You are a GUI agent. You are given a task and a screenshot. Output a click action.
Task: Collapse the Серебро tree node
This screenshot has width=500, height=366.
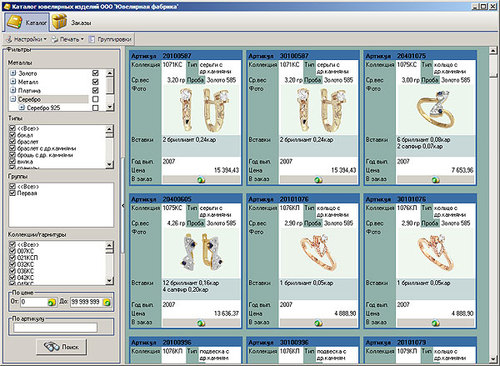(x=13, y=99)
